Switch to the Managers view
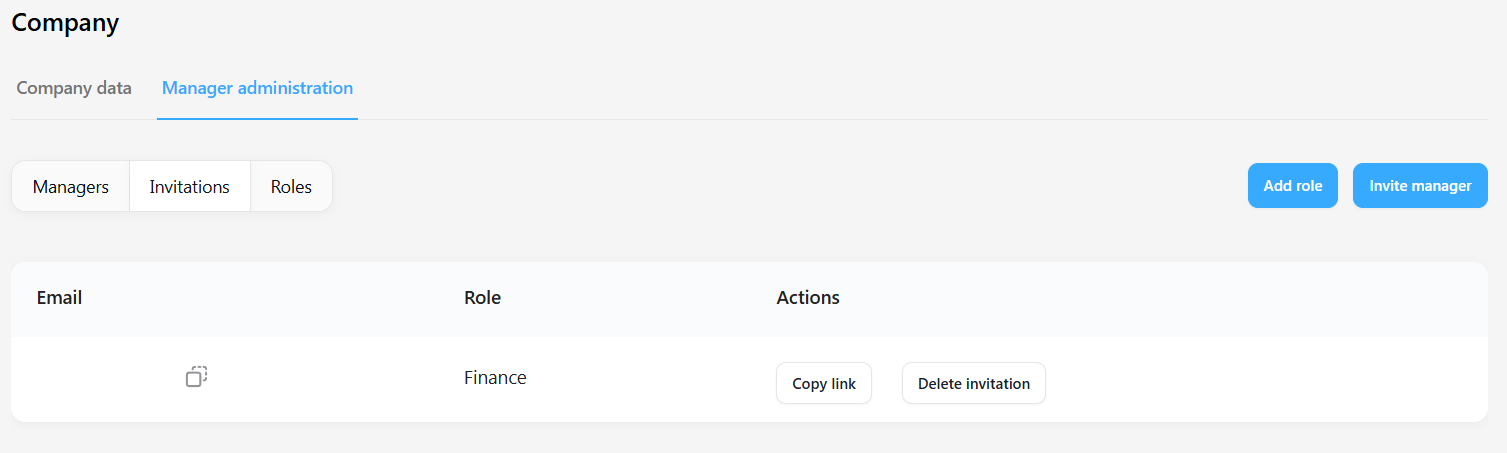Viewport: 1507px width, 453px height. [71, 187]
